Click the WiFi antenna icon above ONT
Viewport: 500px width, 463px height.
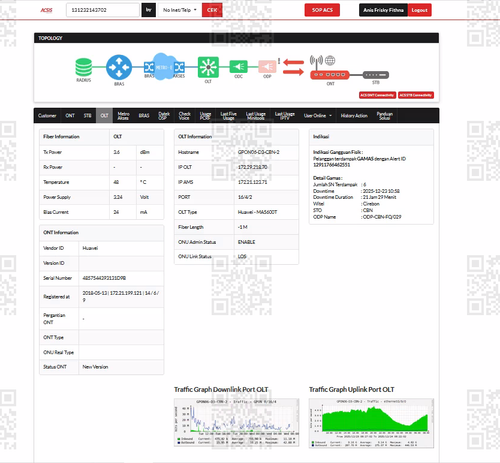(x=316, y=60)
